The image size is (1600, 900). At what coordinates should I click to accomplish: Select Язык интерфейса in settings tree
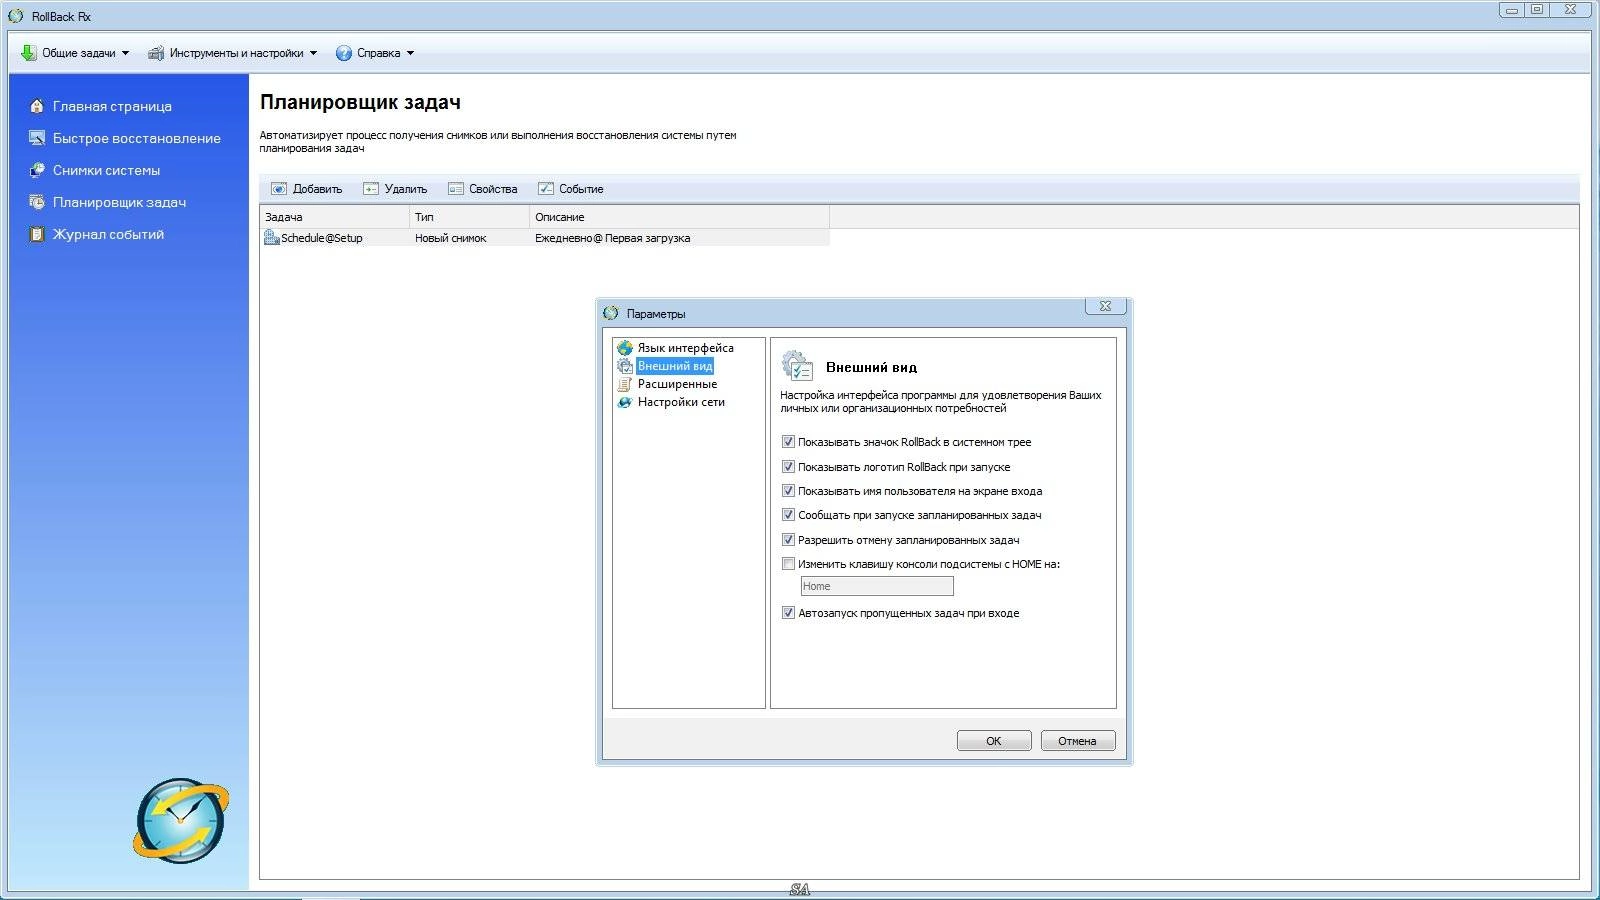(x=686, y=348)
